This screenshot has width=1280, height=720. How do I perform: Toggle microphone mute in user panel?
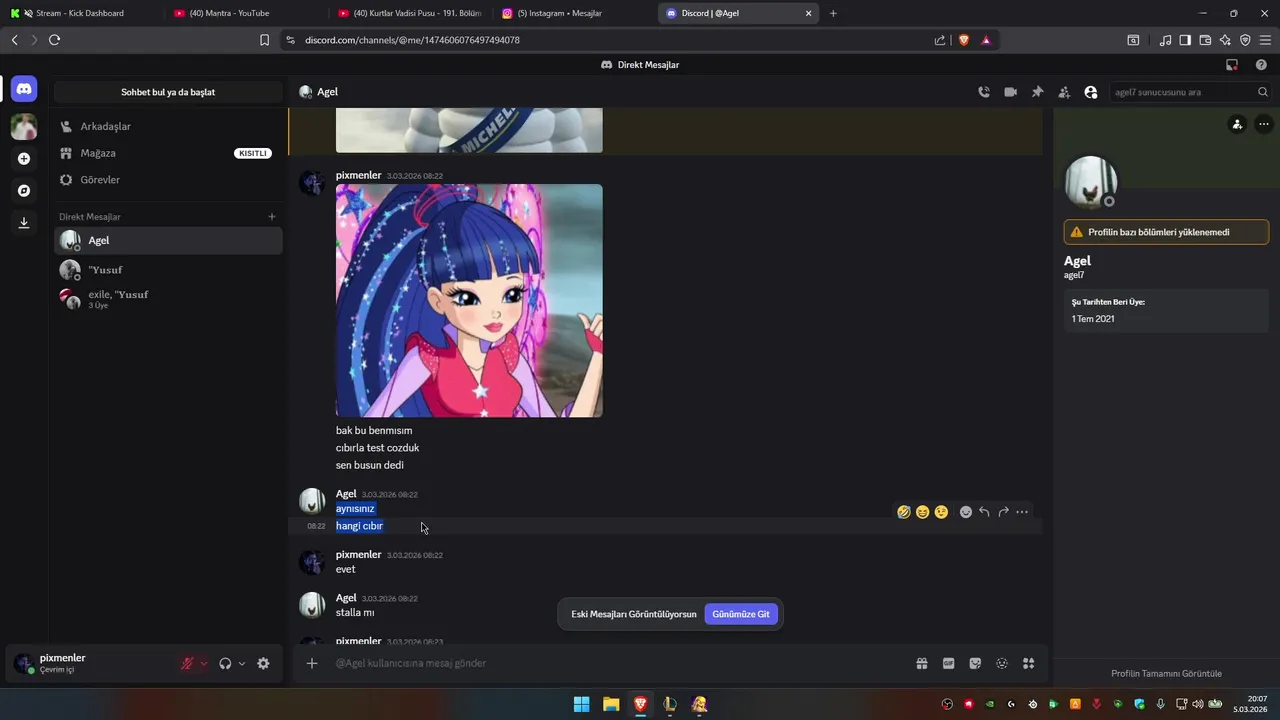pos(187,663)
